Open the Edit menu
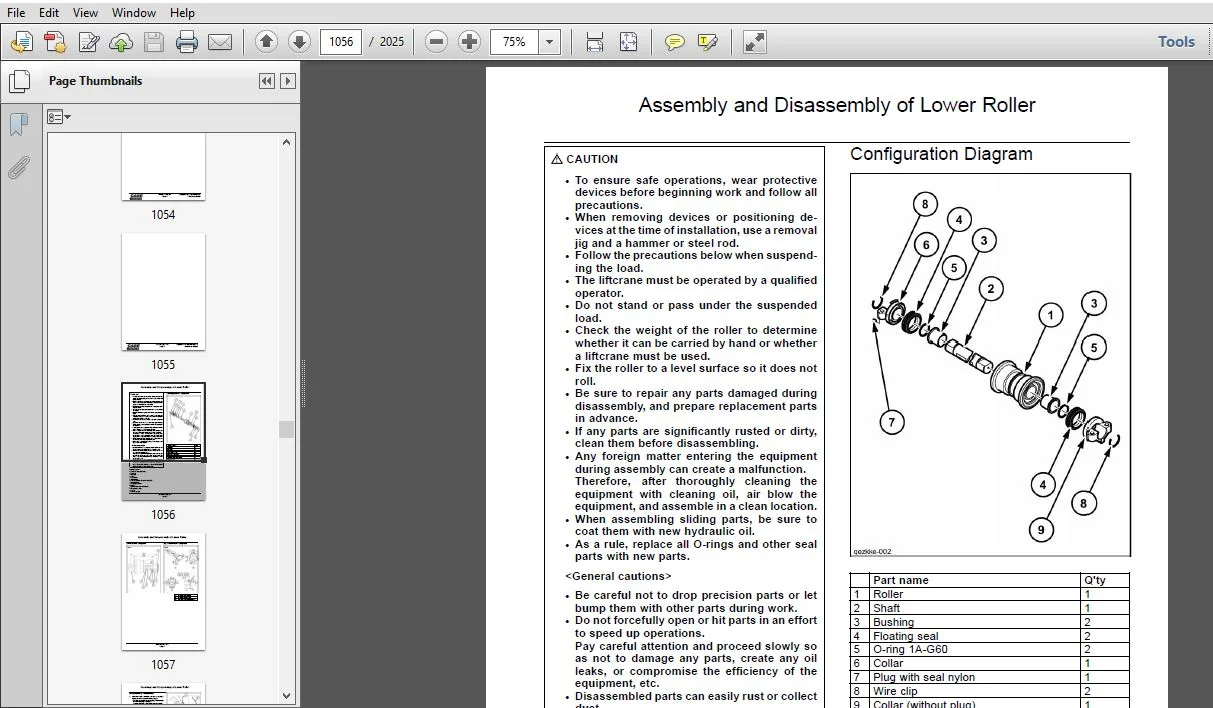The image size is (1213, 708). click(48, 13)
